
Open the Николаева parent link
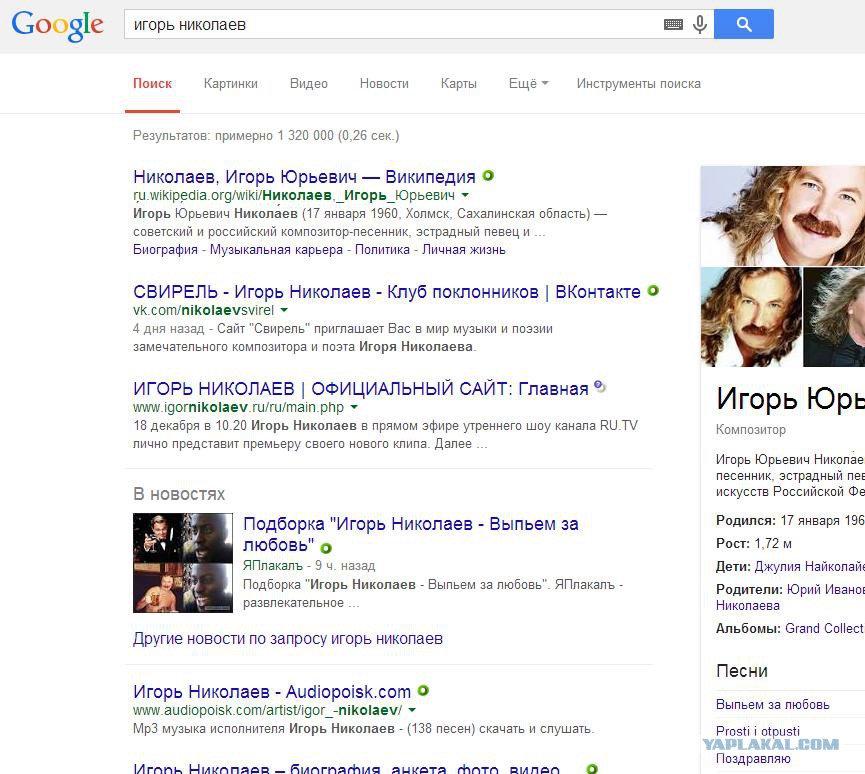pyautogui.click(x=747, y=606)
